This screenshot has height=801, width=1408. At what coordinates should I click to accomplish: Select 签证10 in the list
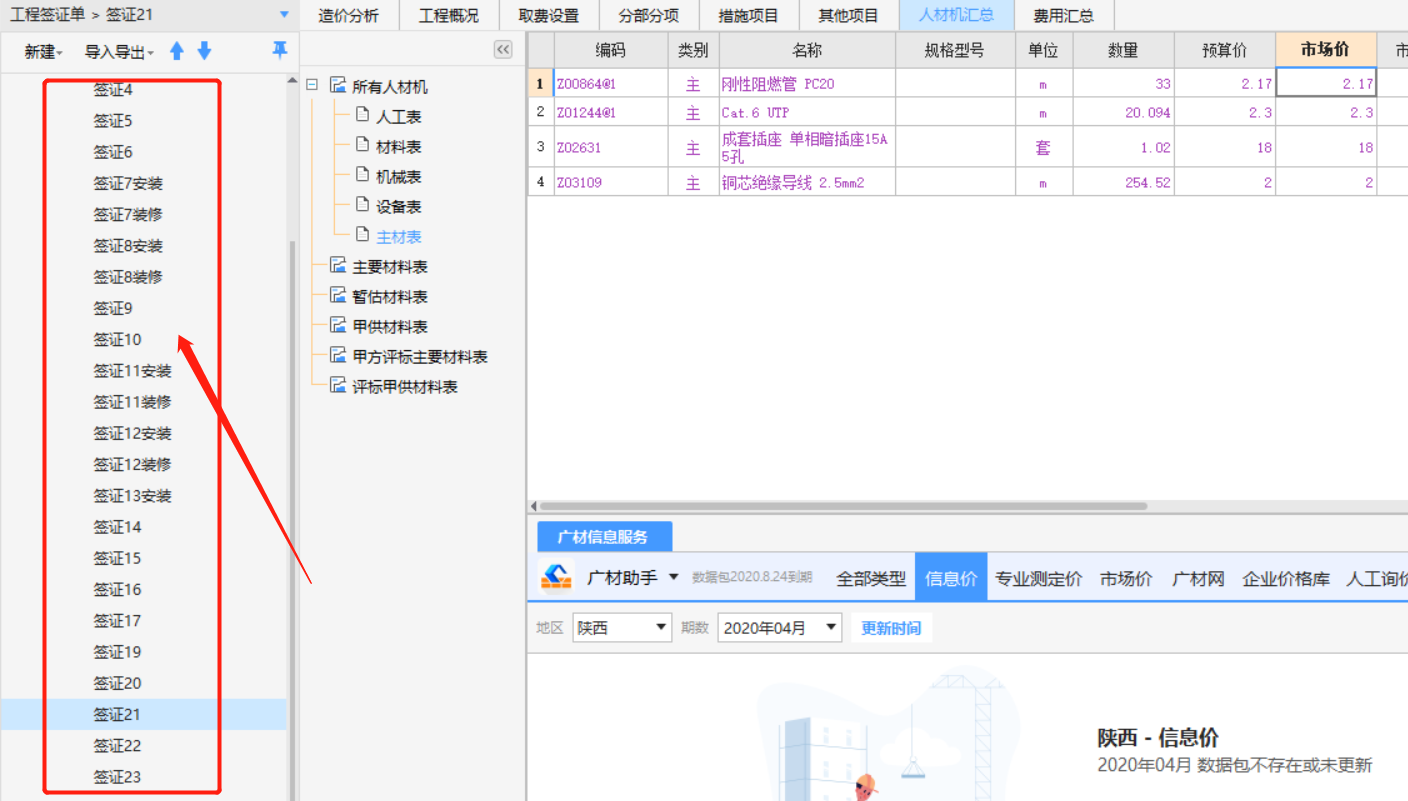(x=117, y=339)
